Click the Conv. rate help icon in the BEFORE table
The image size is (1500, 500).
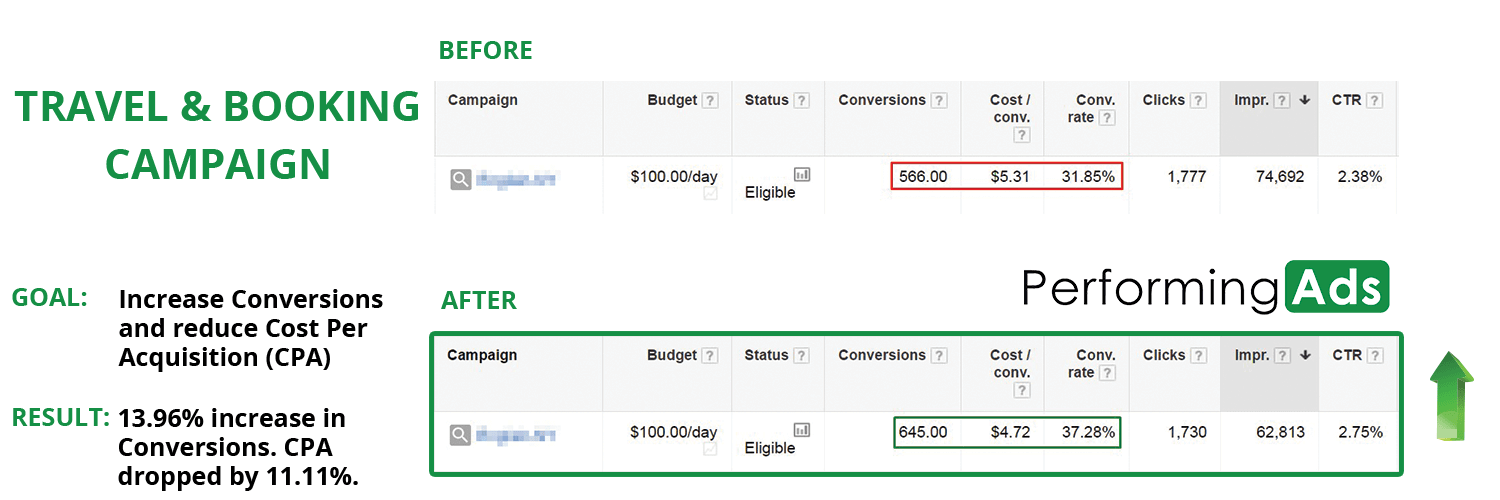[1107, 118]
